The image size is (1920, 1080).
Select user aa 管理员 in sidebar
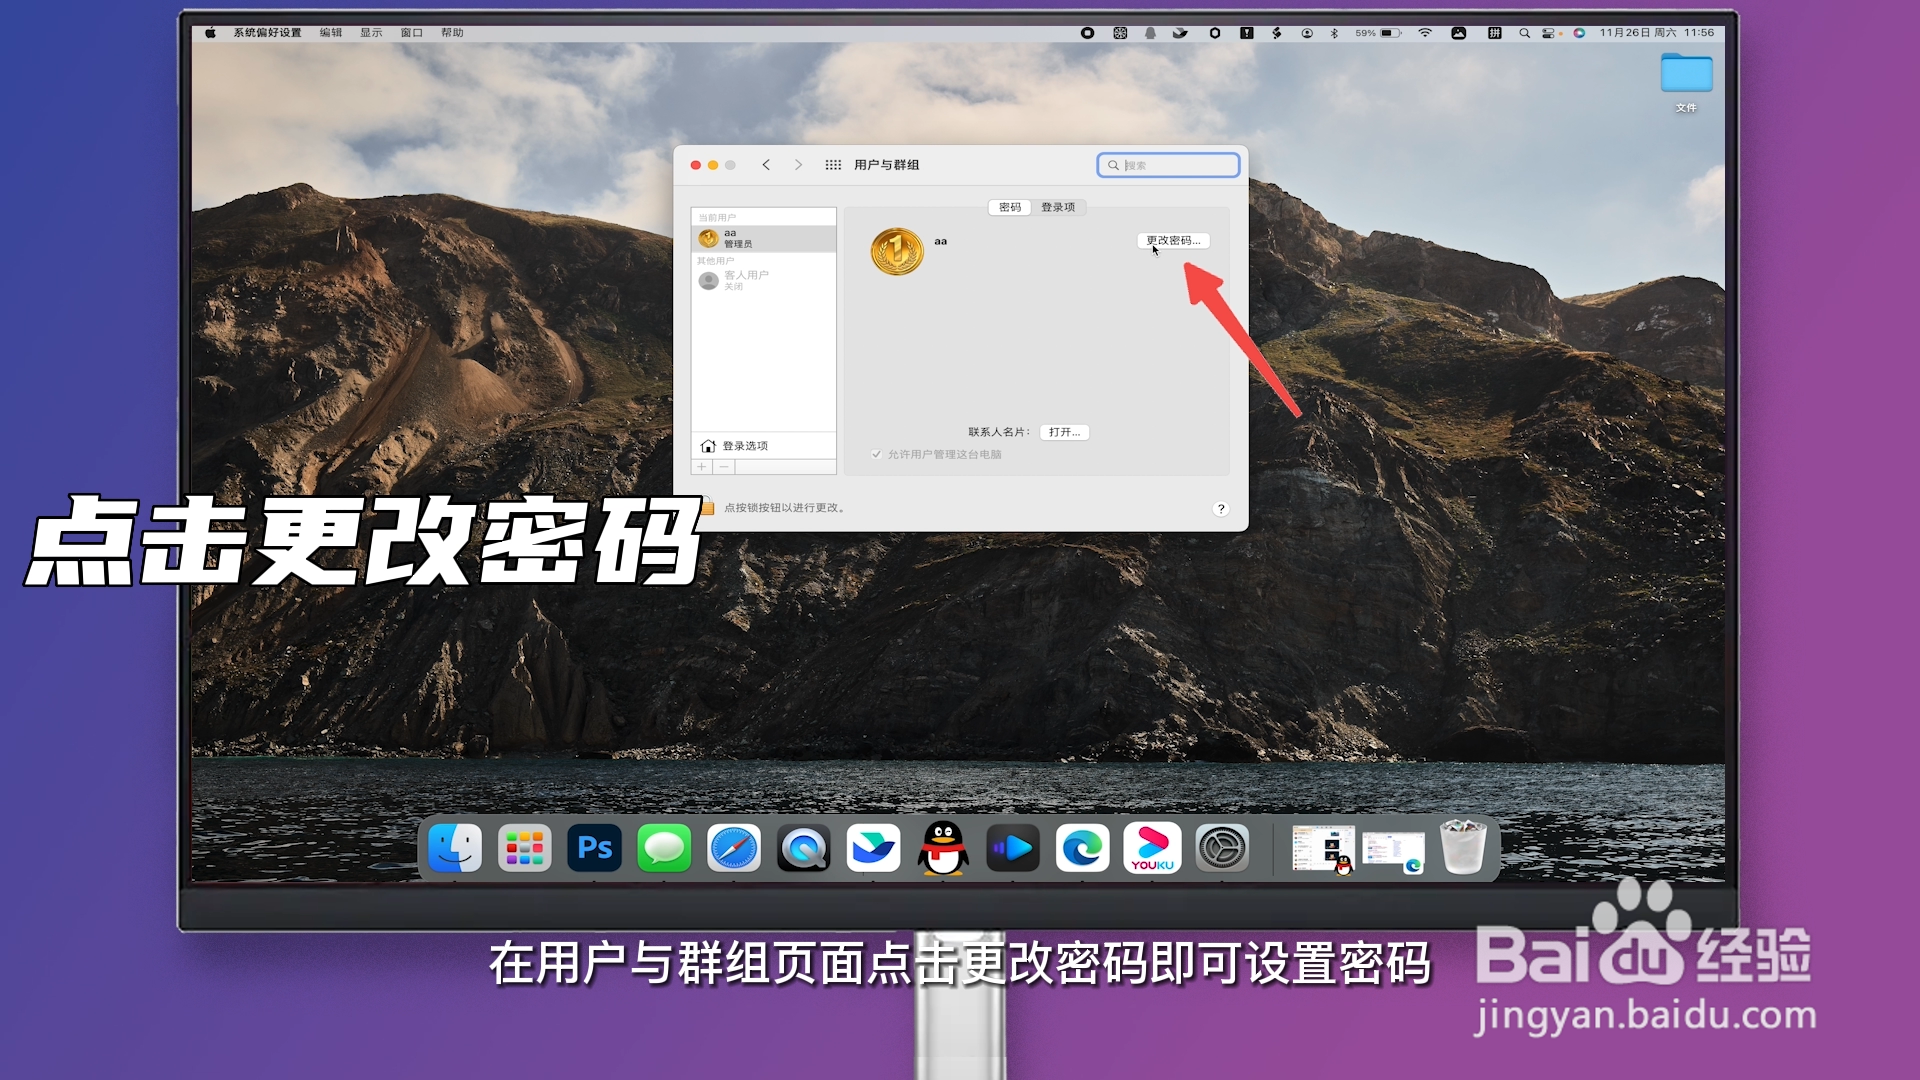click(x=763, y=238)
